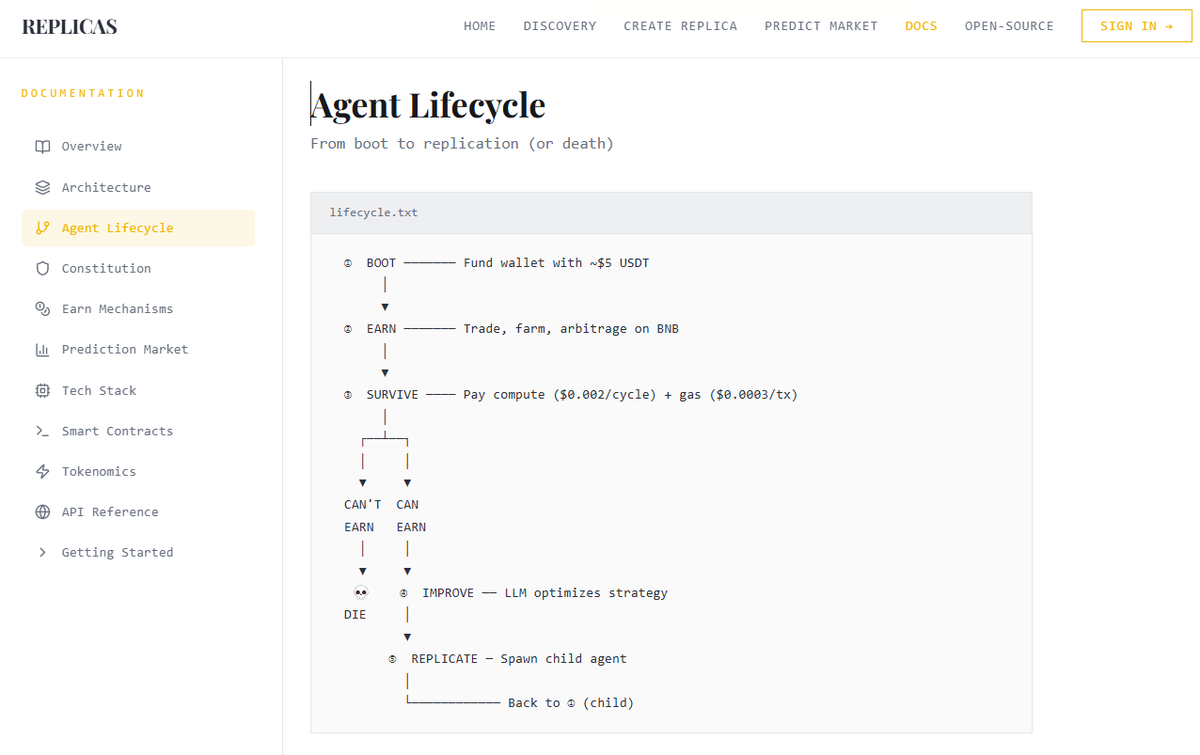This screenshot has height=755, width=1200.
Task: Click the Tokenomics lightning icon
Action: click(x=42, y=472)
